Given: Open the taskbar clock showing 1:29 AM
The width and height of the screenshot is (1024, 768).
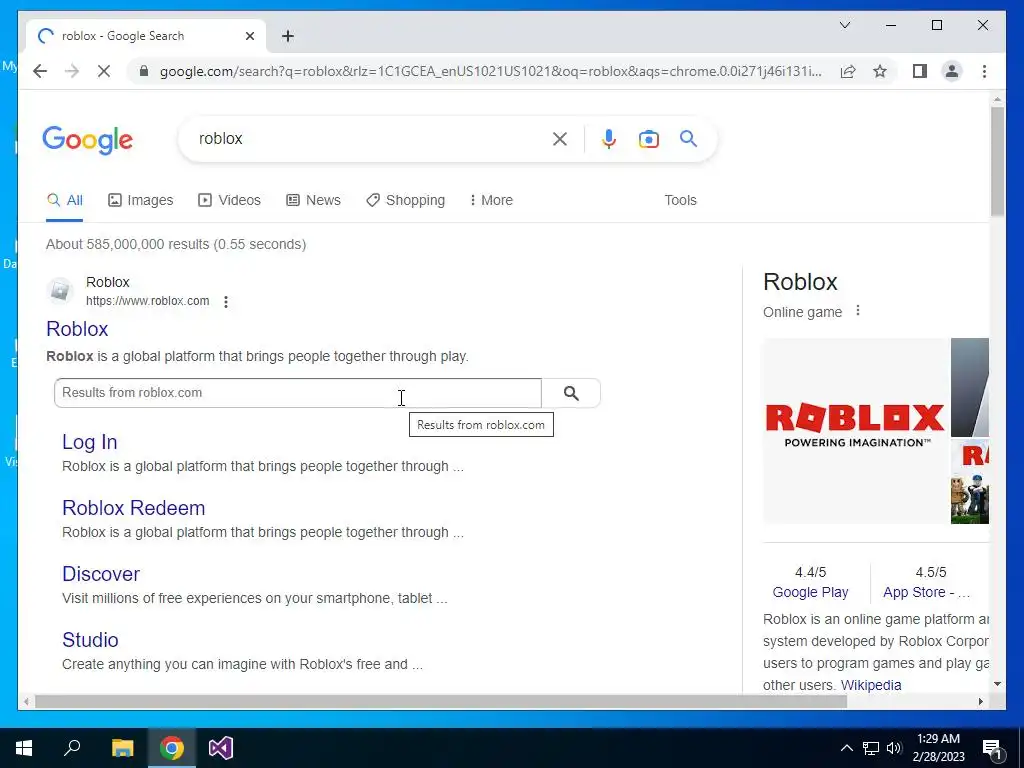Looking at the screenshot, I should 938,748.
